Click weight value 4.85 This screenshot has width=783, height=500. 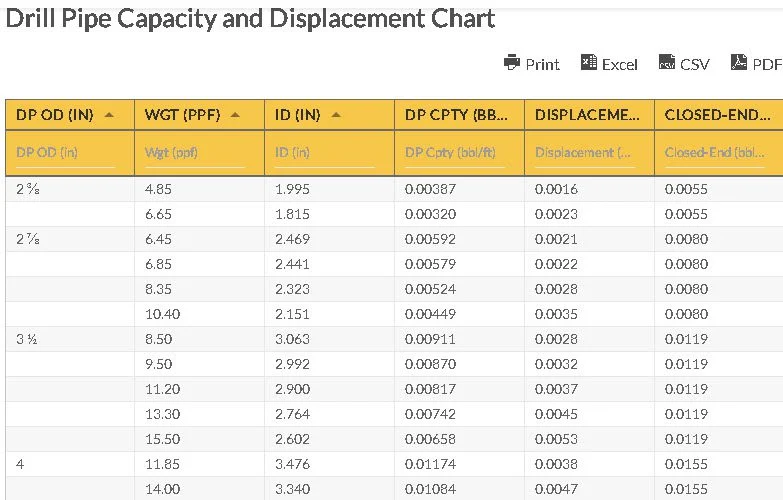click(x=158, y=189)
